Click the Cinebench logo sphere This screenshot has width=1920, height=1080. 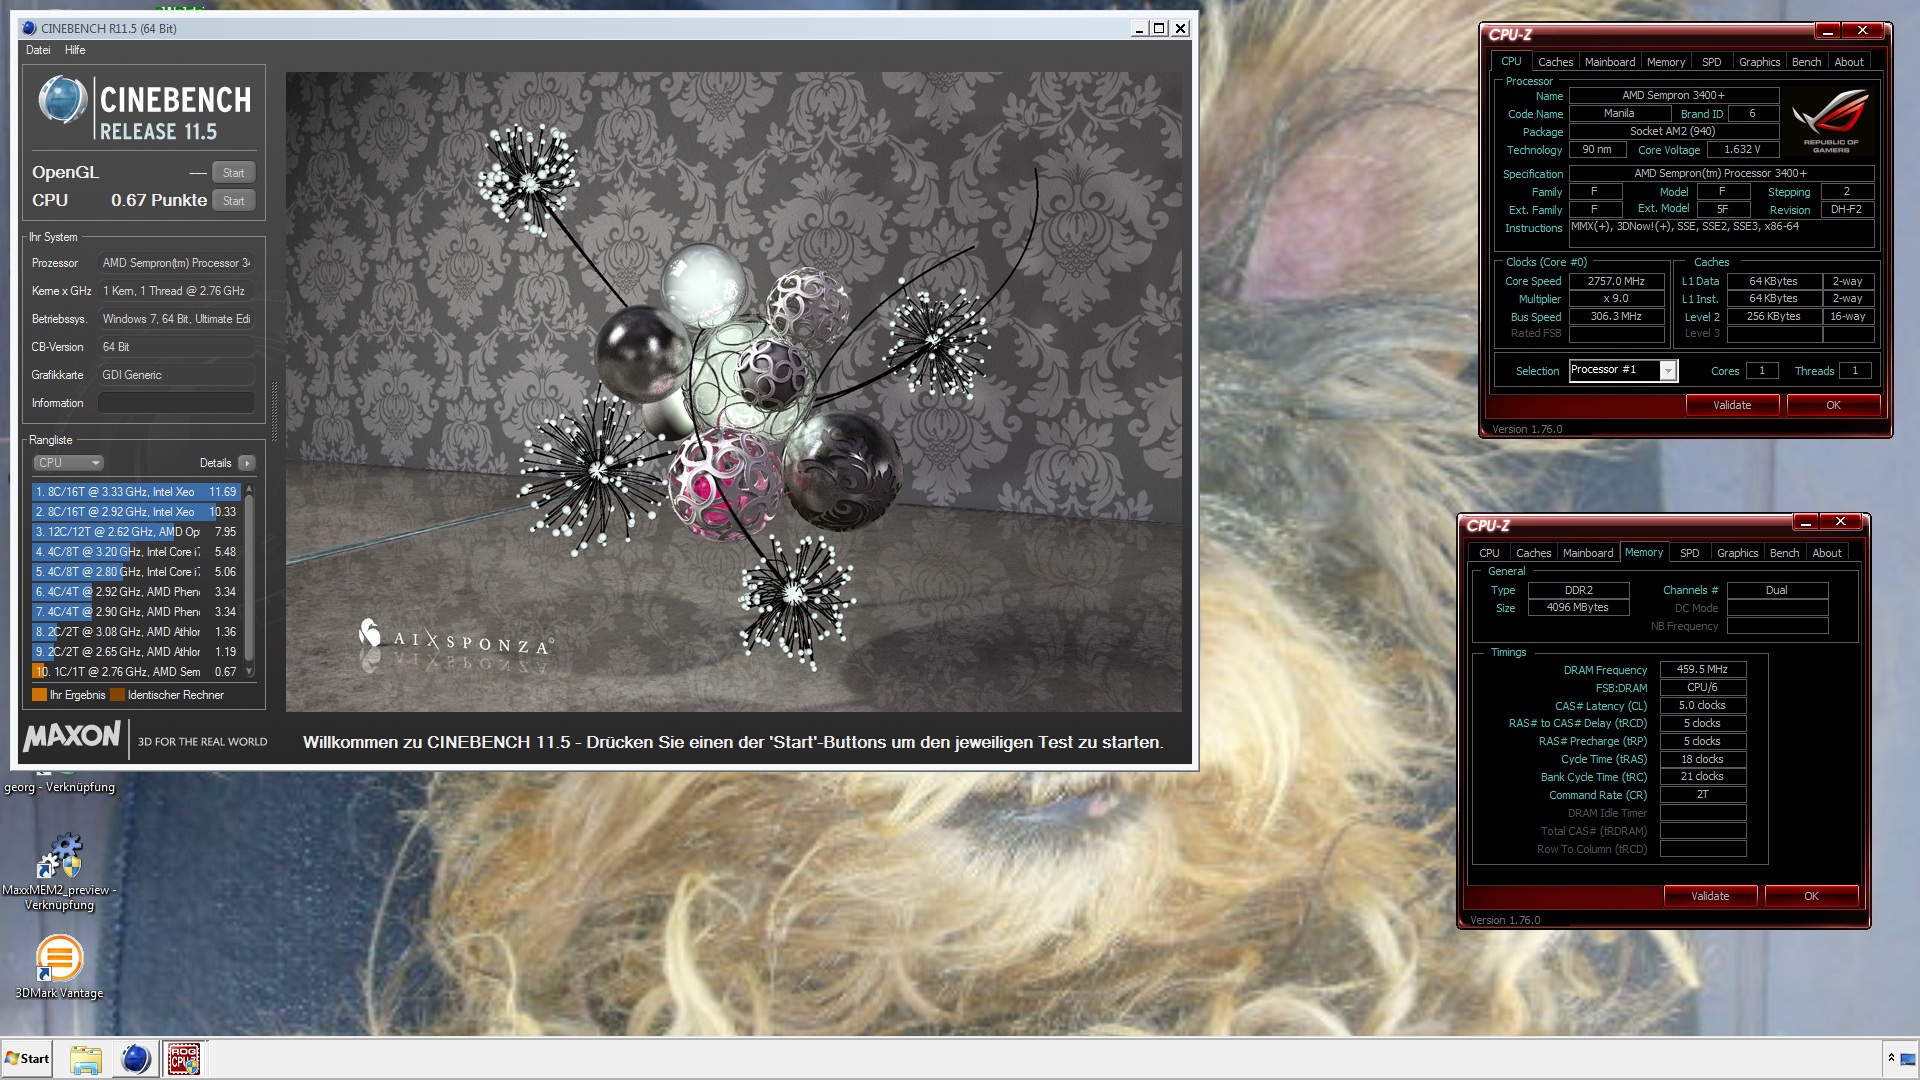pyautogui.click(x=62, y=101)
